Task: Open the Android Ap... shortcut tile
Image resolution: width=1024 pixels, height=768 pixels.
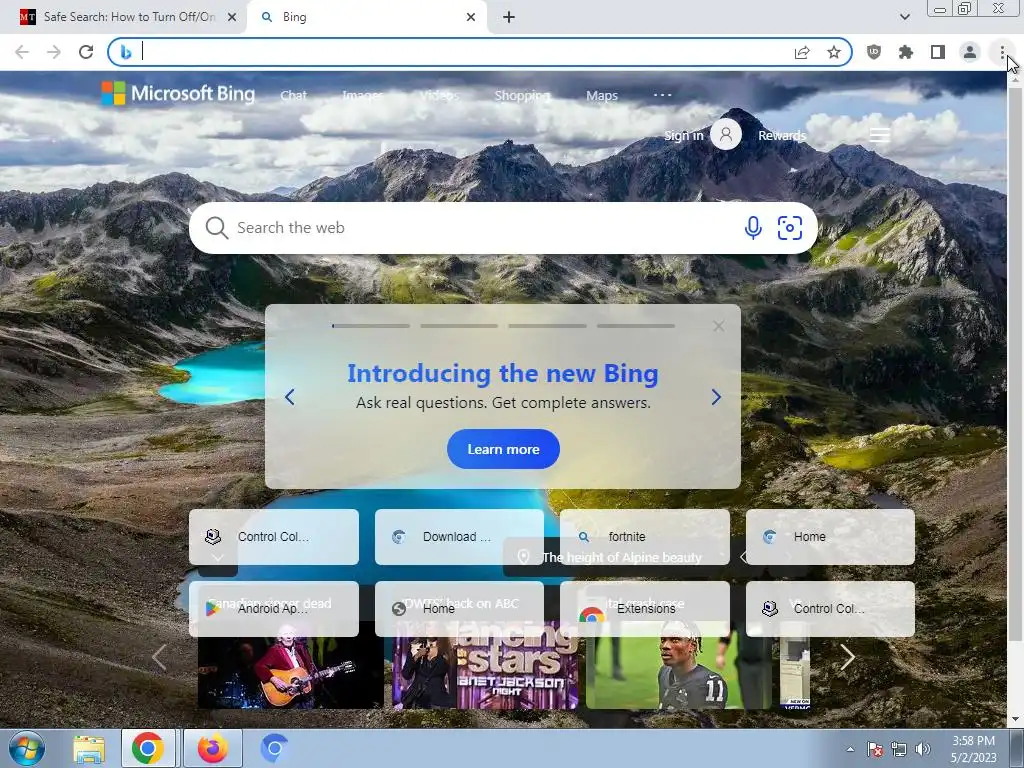Action: point(274,609)
